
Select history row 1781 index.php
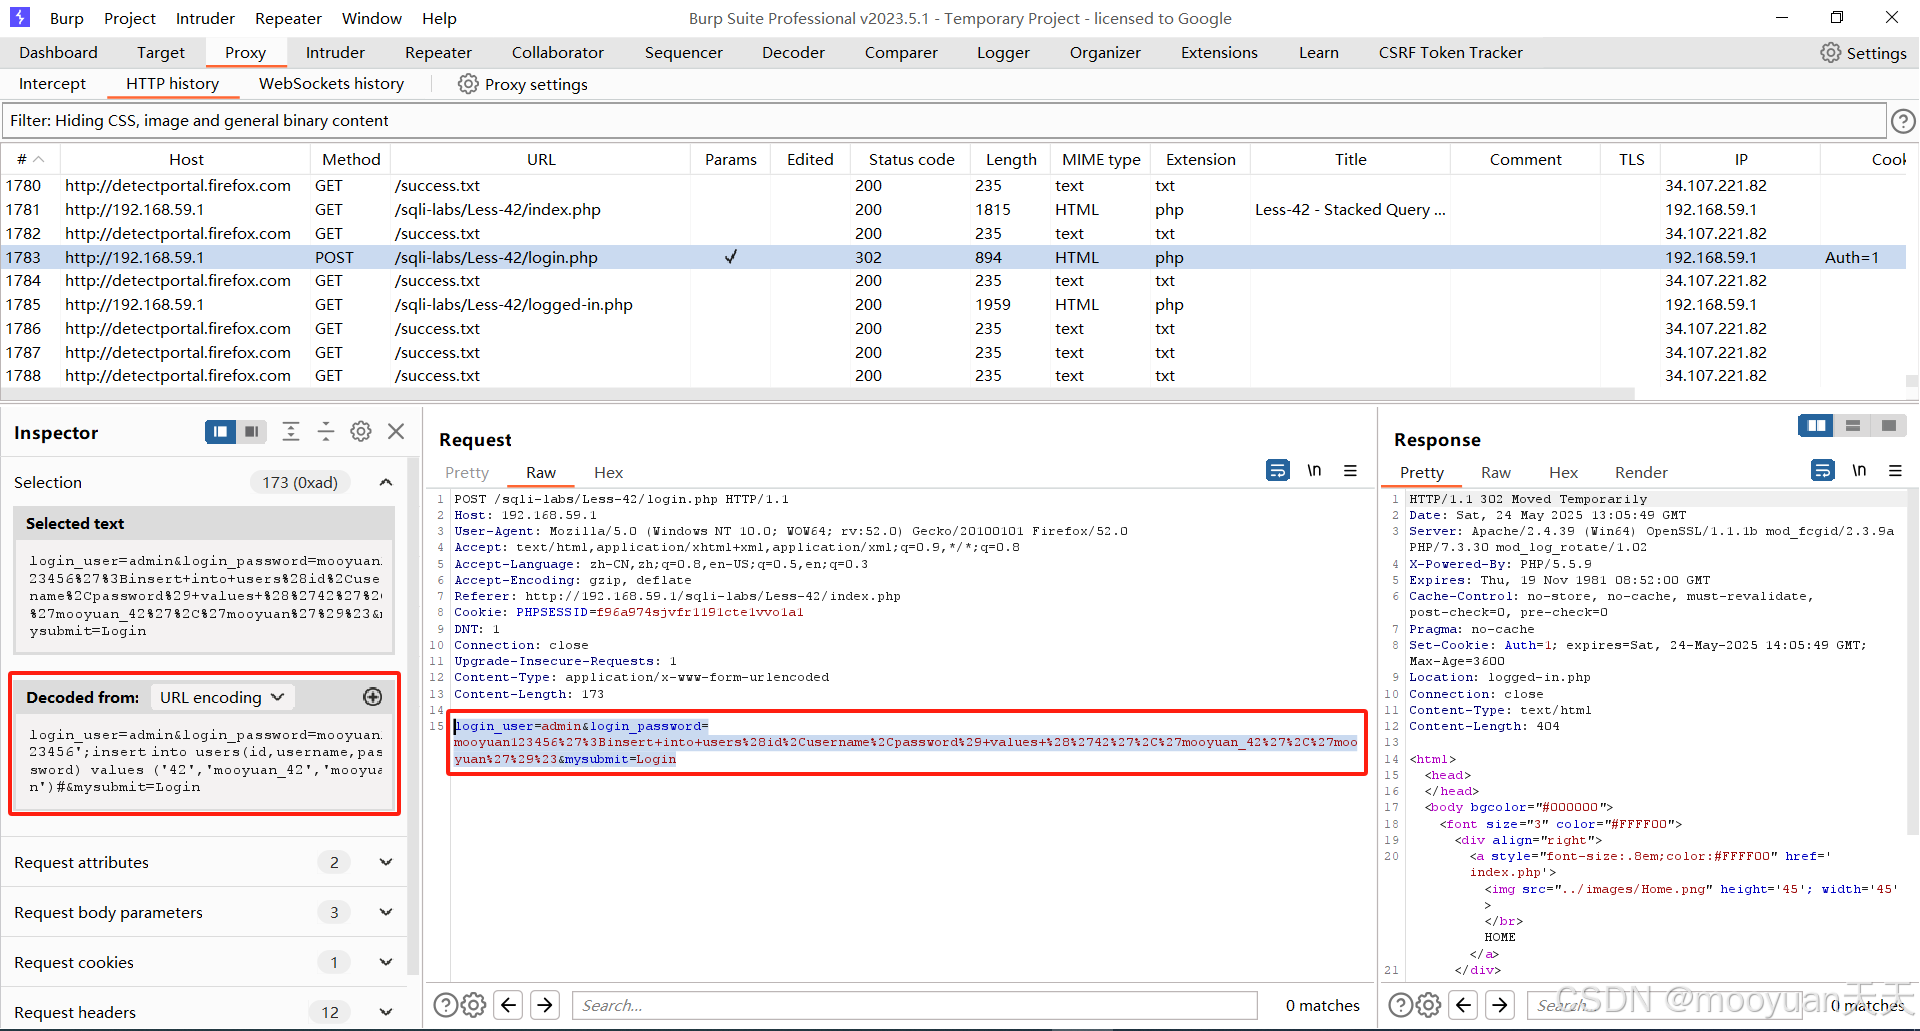[953, 209]
